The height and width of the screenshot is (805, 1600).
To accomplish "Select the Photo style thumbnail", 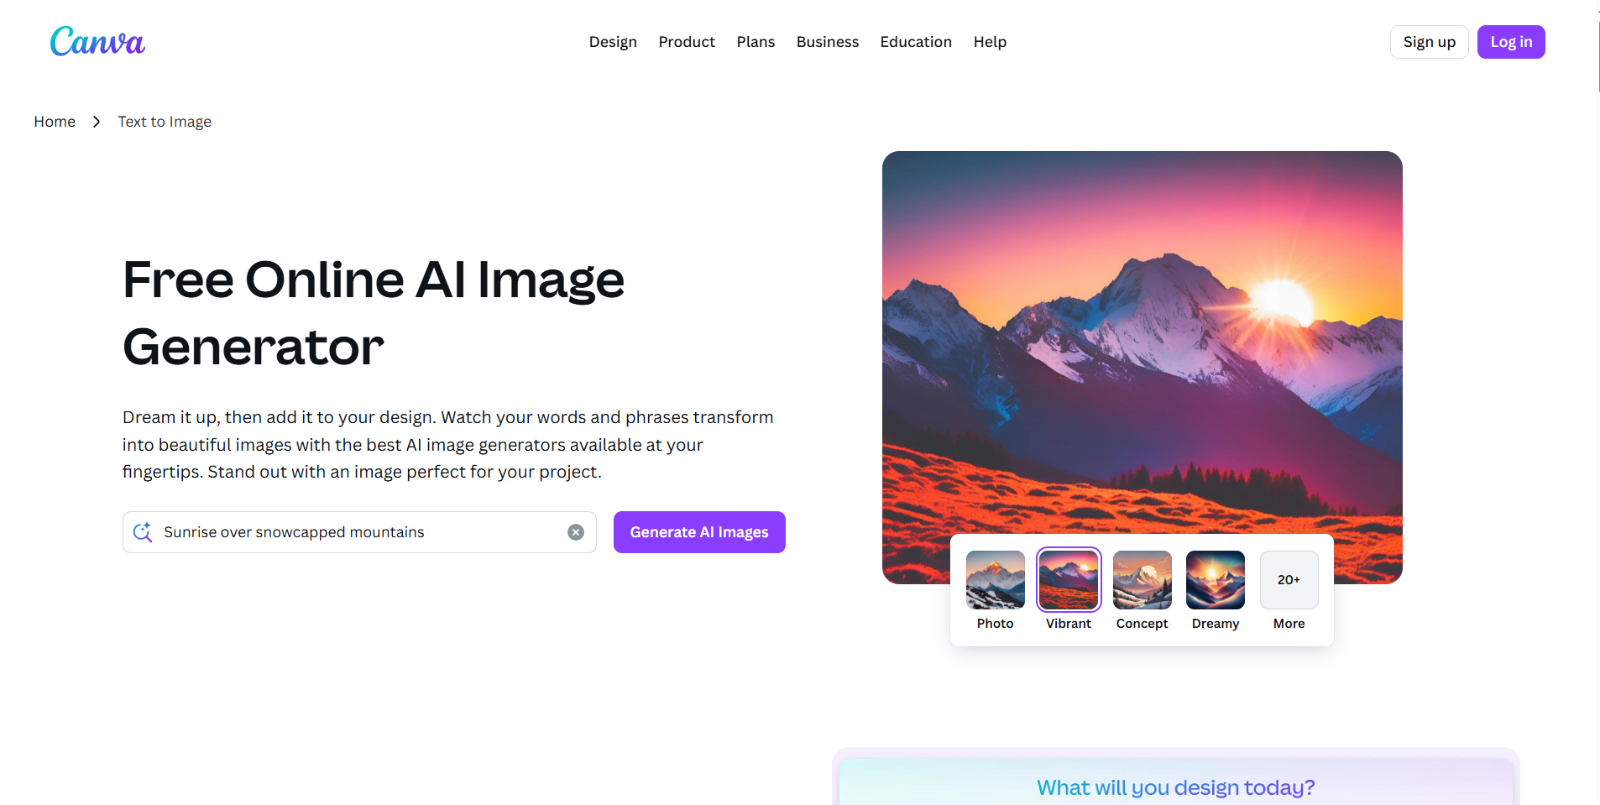I will (x=995, y=580).
